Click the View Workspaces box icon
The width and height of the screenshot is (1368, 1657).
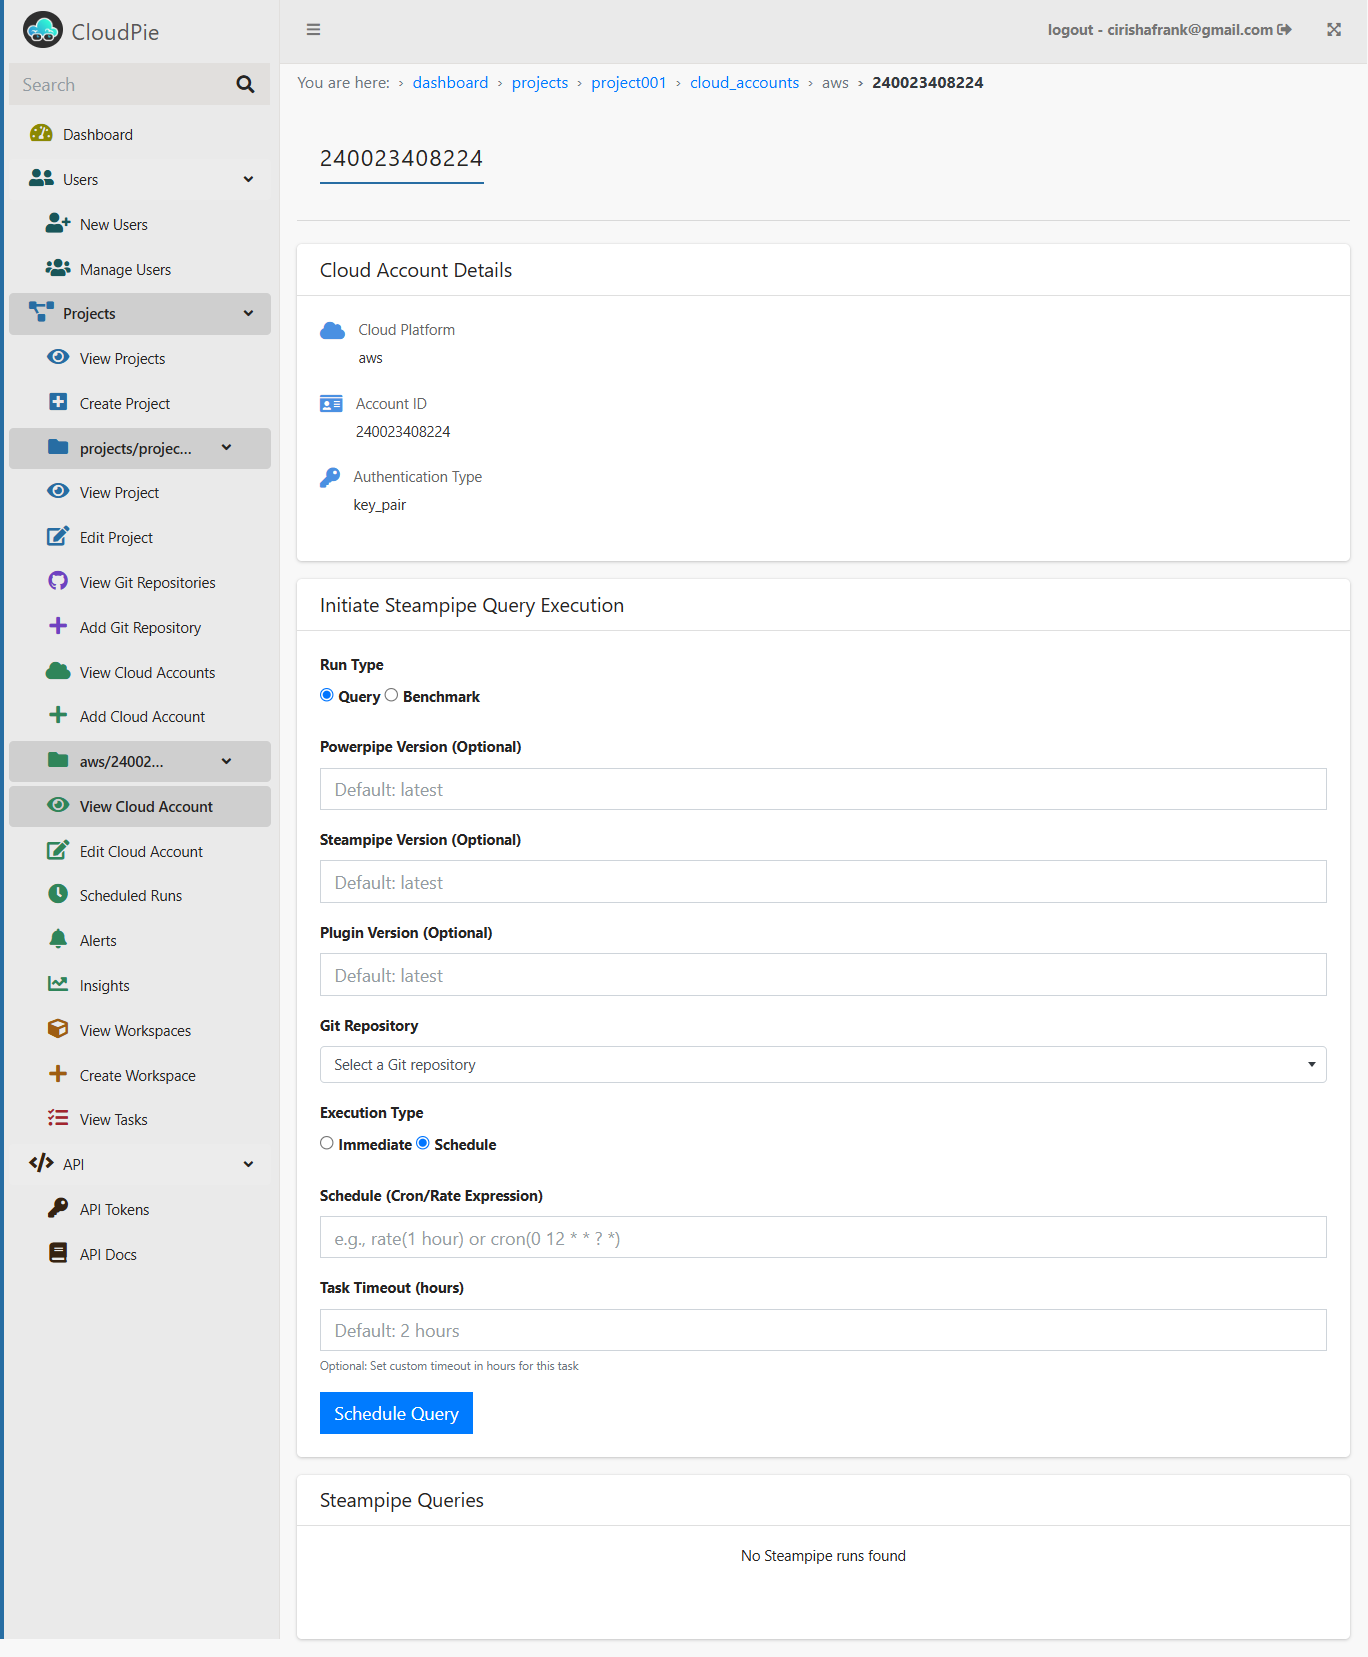point(58,1029)
